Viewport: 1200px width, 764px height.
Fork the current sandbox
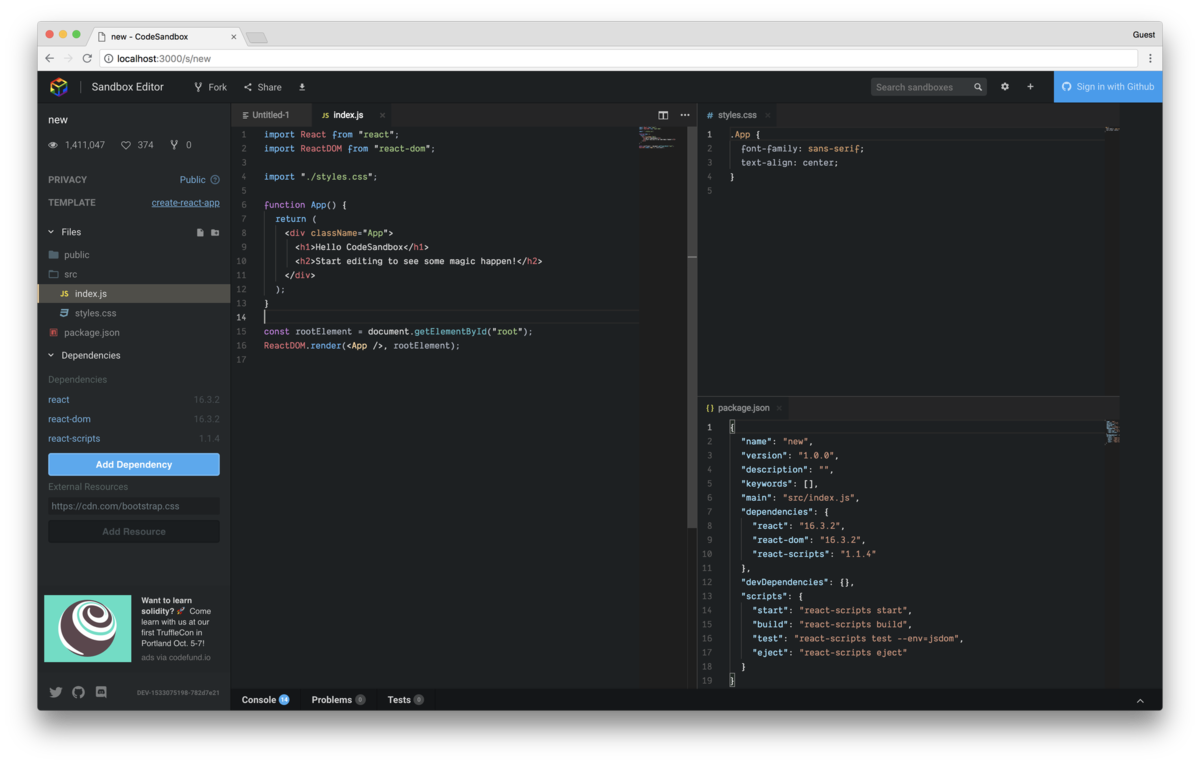(209, 87)
